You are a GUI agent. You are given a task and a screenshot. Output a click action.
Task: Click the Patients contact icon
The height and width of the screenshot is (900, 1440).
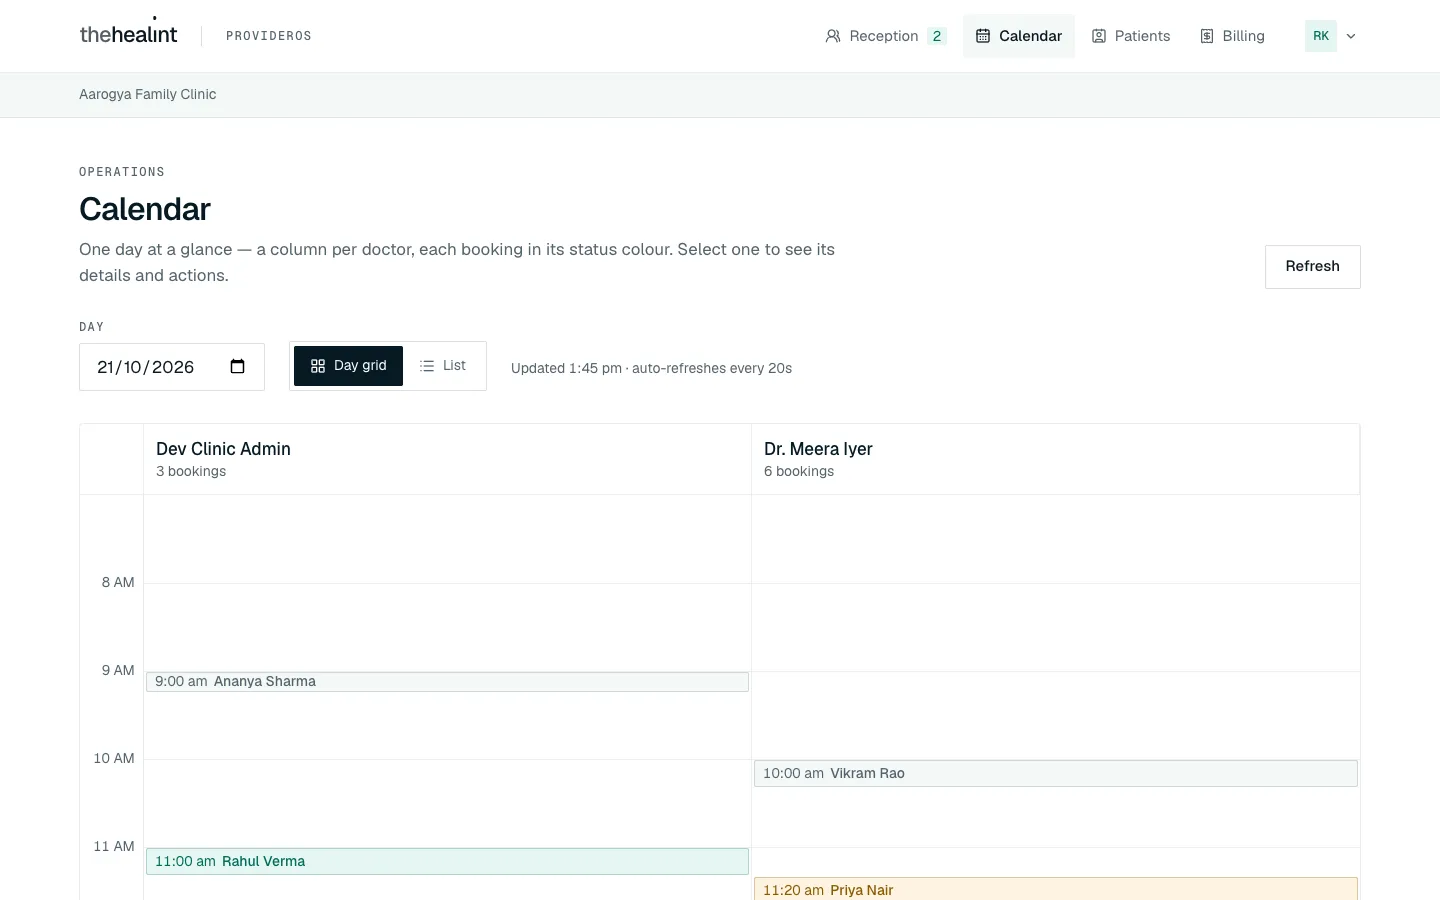[1099, 36]
